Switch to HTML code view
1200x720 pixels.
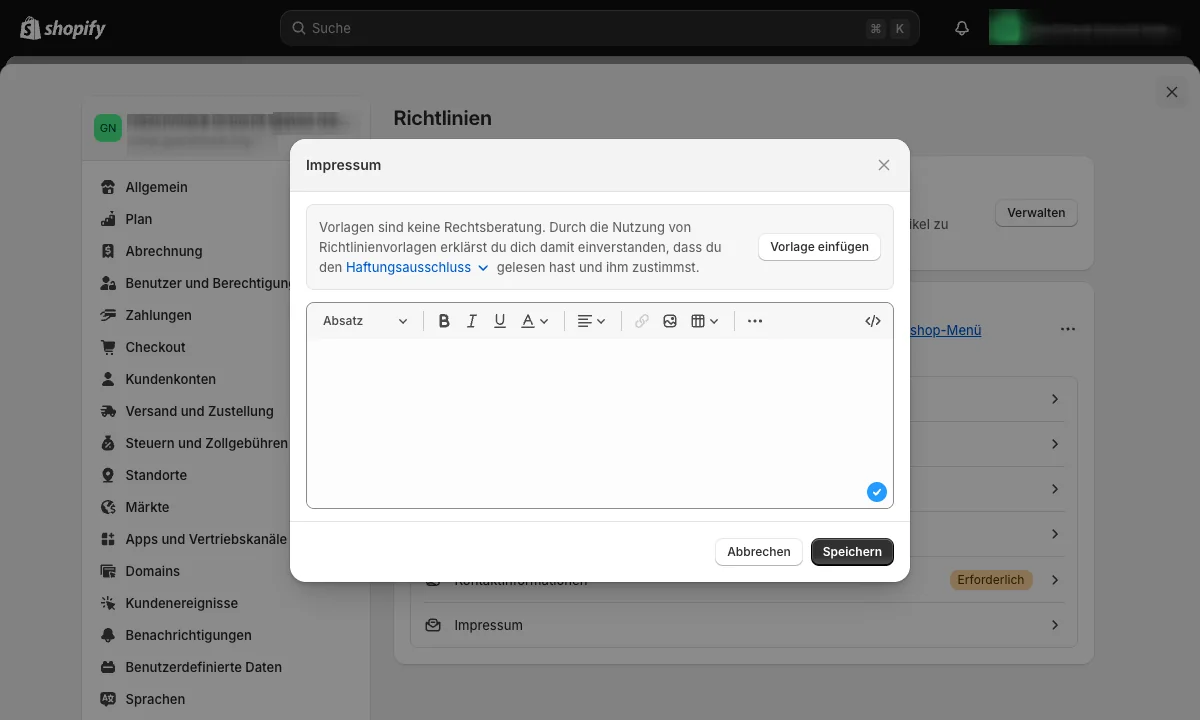click(x=872, y=321)
